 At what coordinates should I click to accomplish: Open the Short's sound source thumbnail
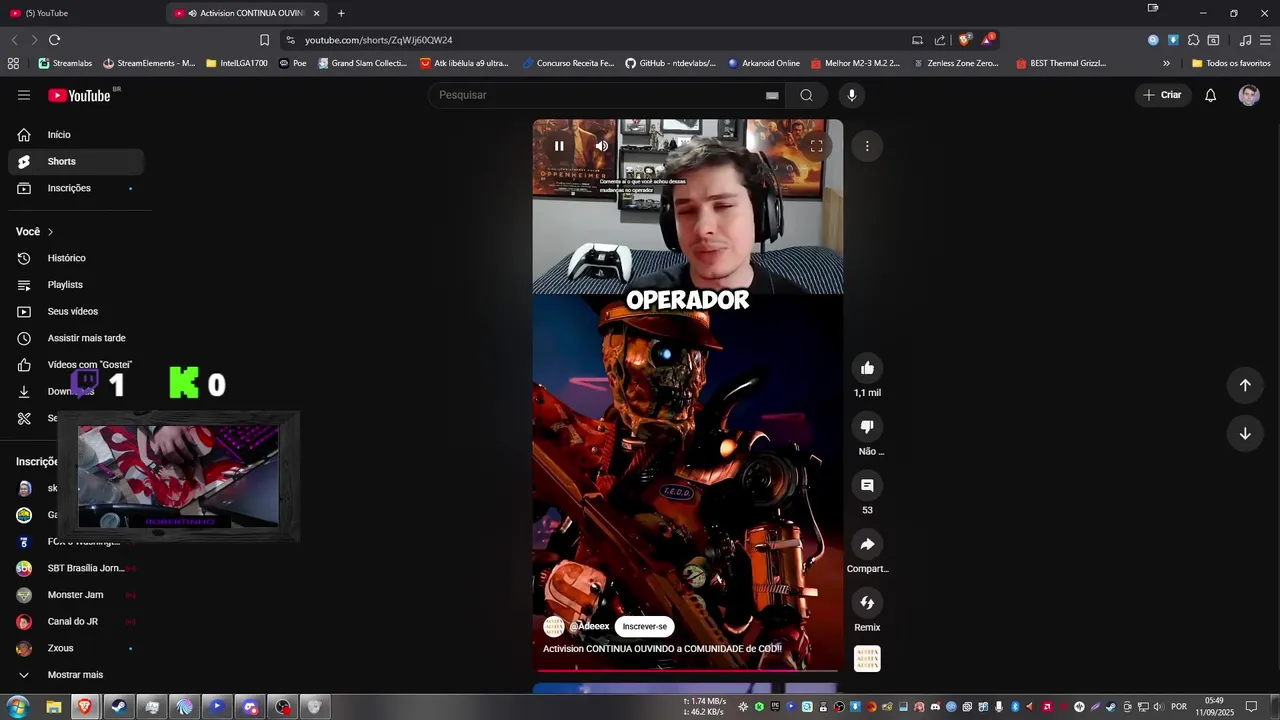(x=867, y=659)
